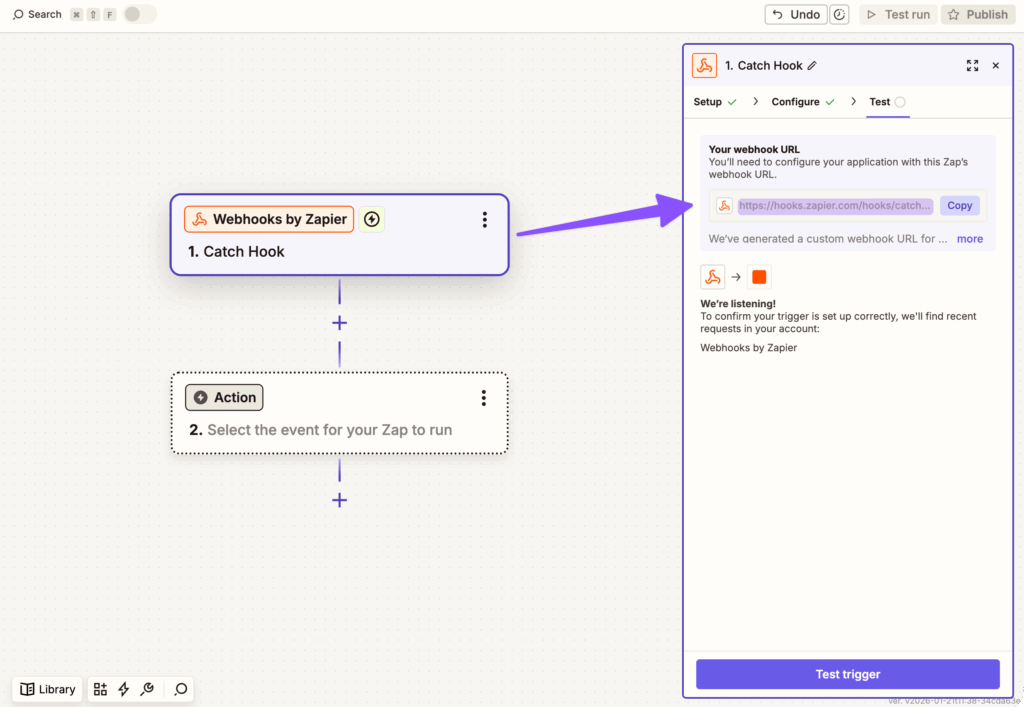Add a step using the plus below Catch Hook
This screenshot has width=1024, height=707.
[x=339, y=322]
